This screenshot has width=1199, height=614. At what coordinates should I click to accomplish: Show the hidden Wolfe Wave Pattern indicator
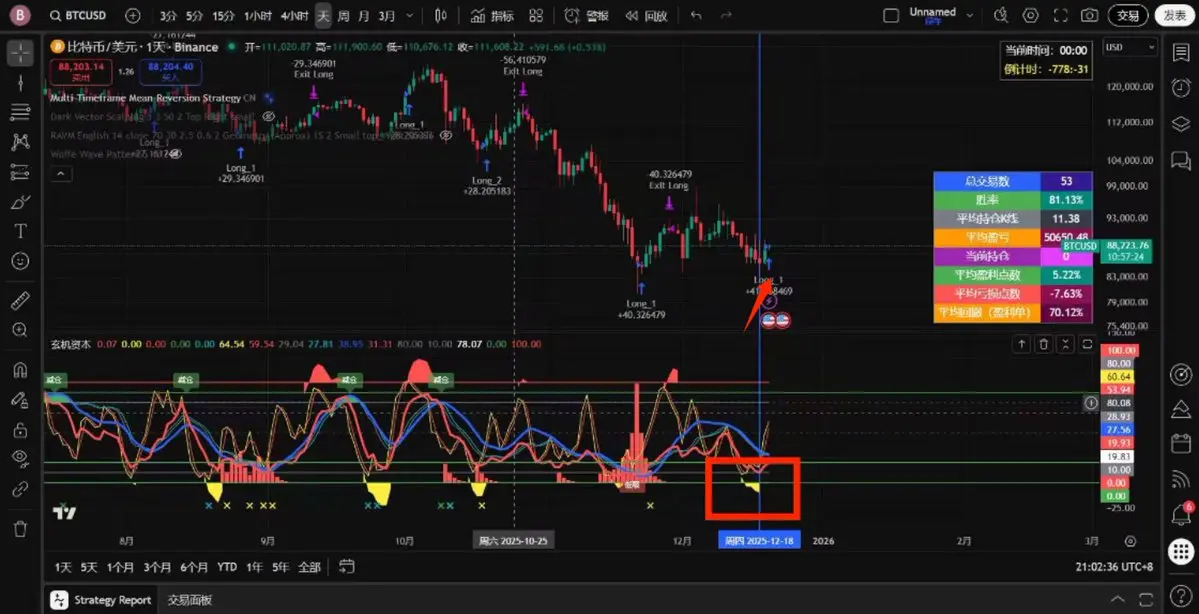pos(175,154)
